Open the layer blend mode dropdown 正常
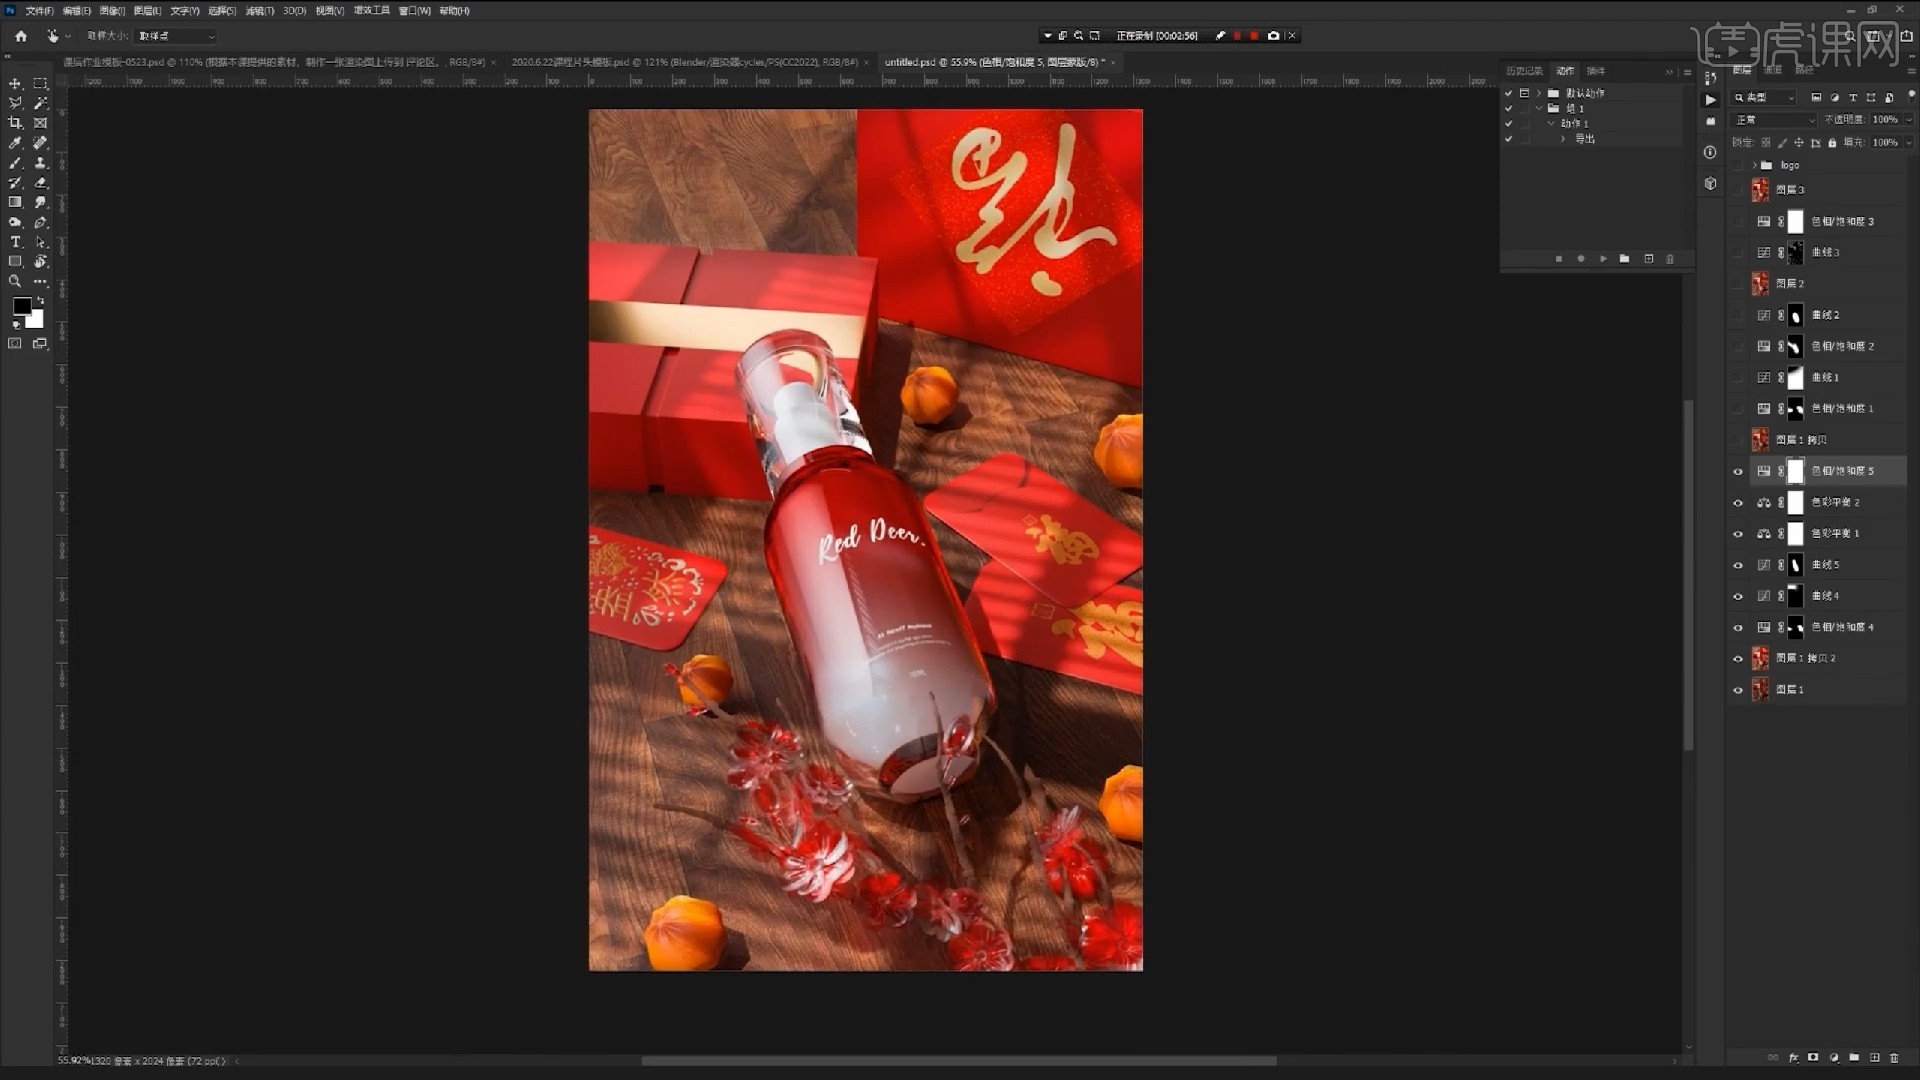The image size is (1920, 1080). pyautogui.click(x=1775, y=119)
